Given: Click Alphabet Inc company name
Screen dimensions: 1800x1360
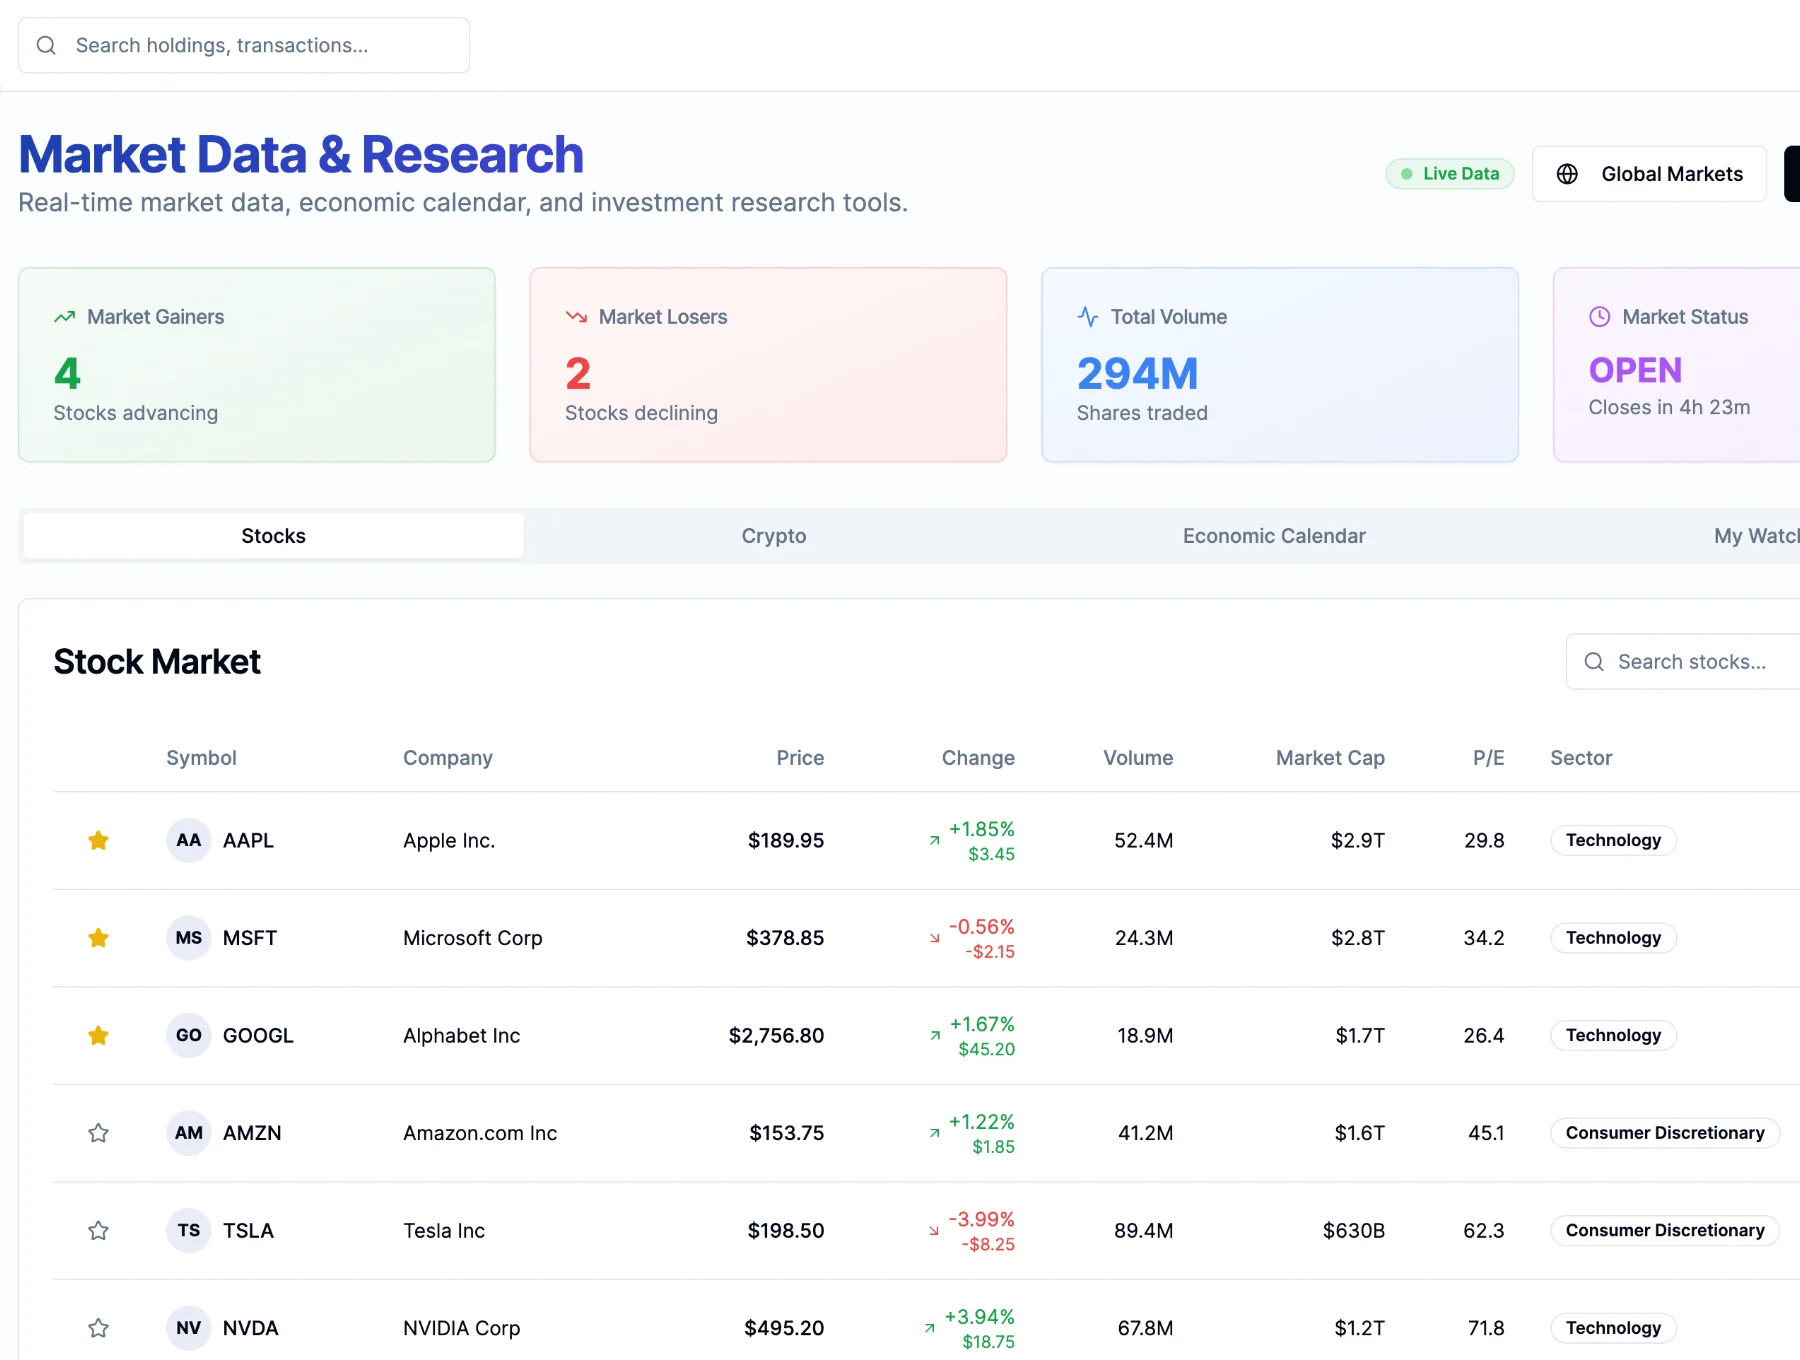Looking at the screenshot, I should point(462,1036).
